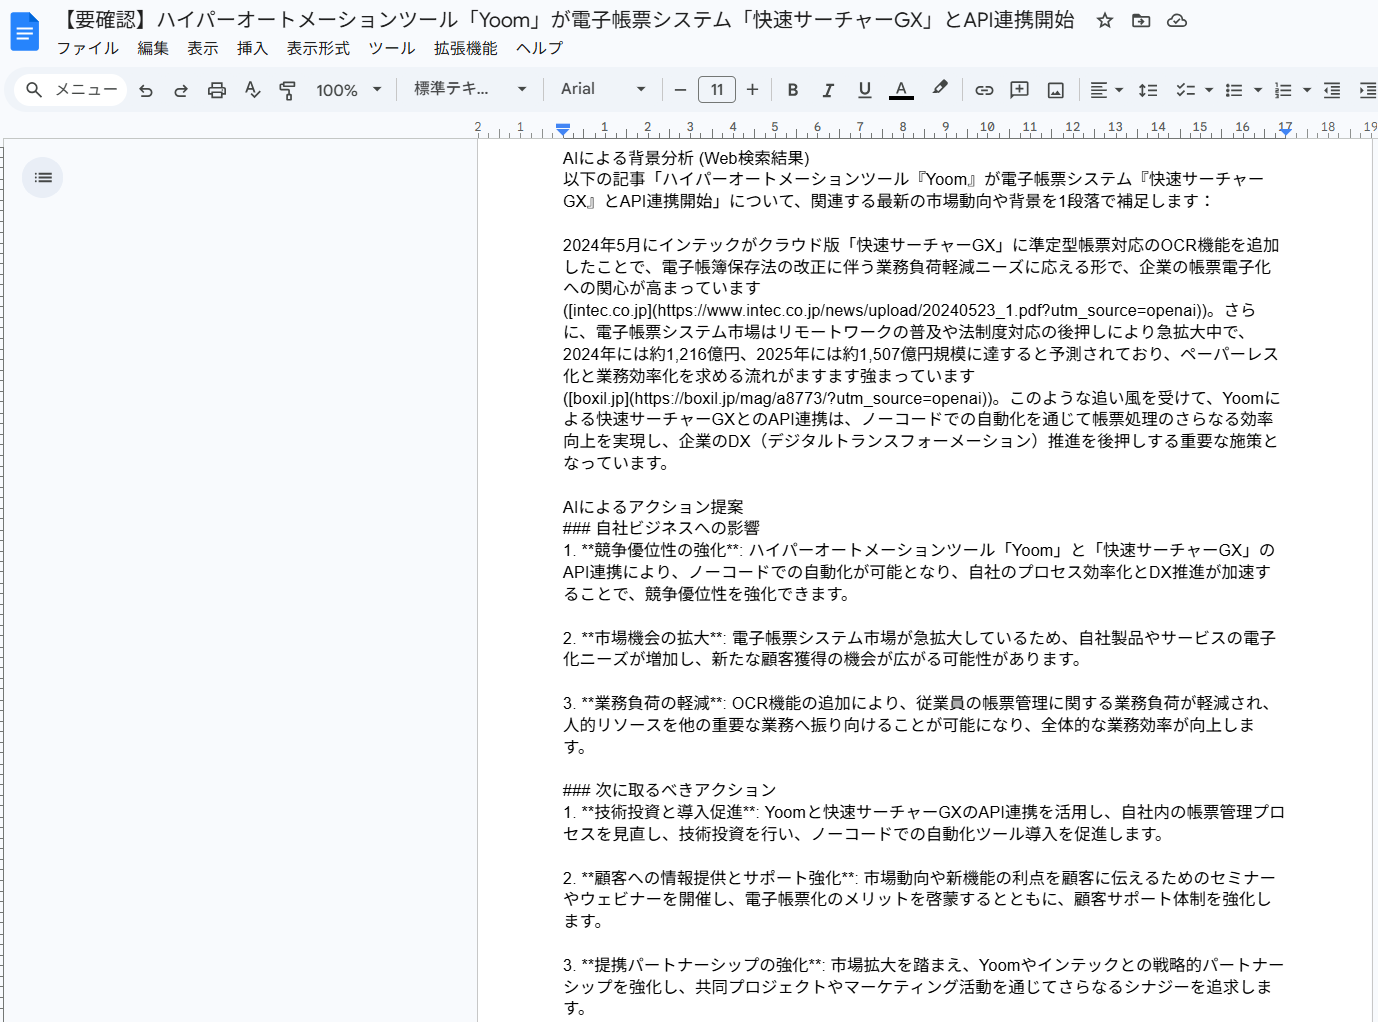Image resolution: width=1378 pixels, height=1022 pixels.
Task: Run the spelling and grammar check
Action: point(253,90)
